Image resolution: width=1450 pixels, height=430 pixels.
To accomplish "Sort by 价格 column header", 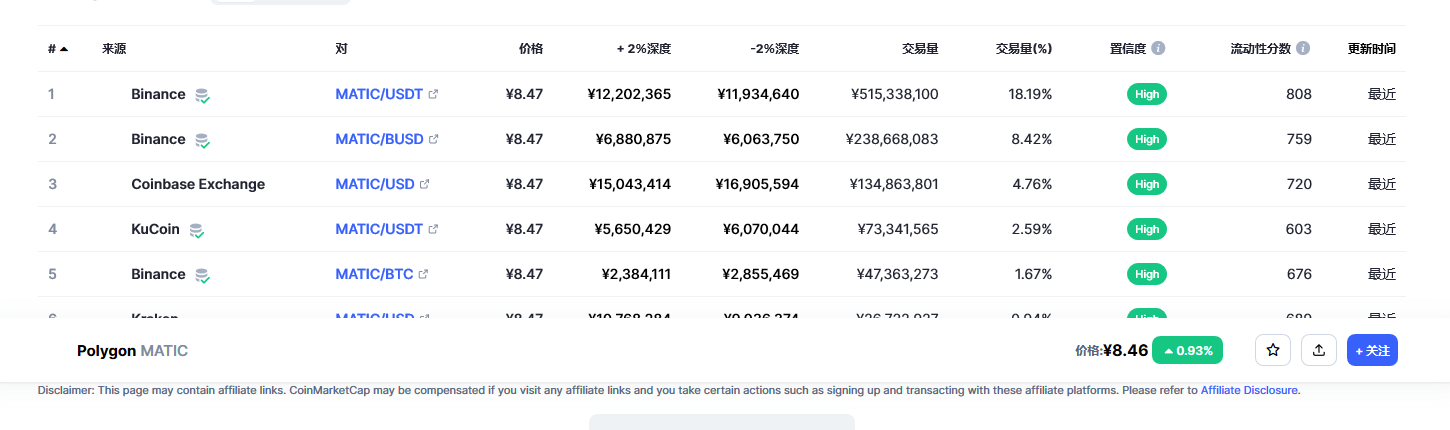I will coord(531,48).
